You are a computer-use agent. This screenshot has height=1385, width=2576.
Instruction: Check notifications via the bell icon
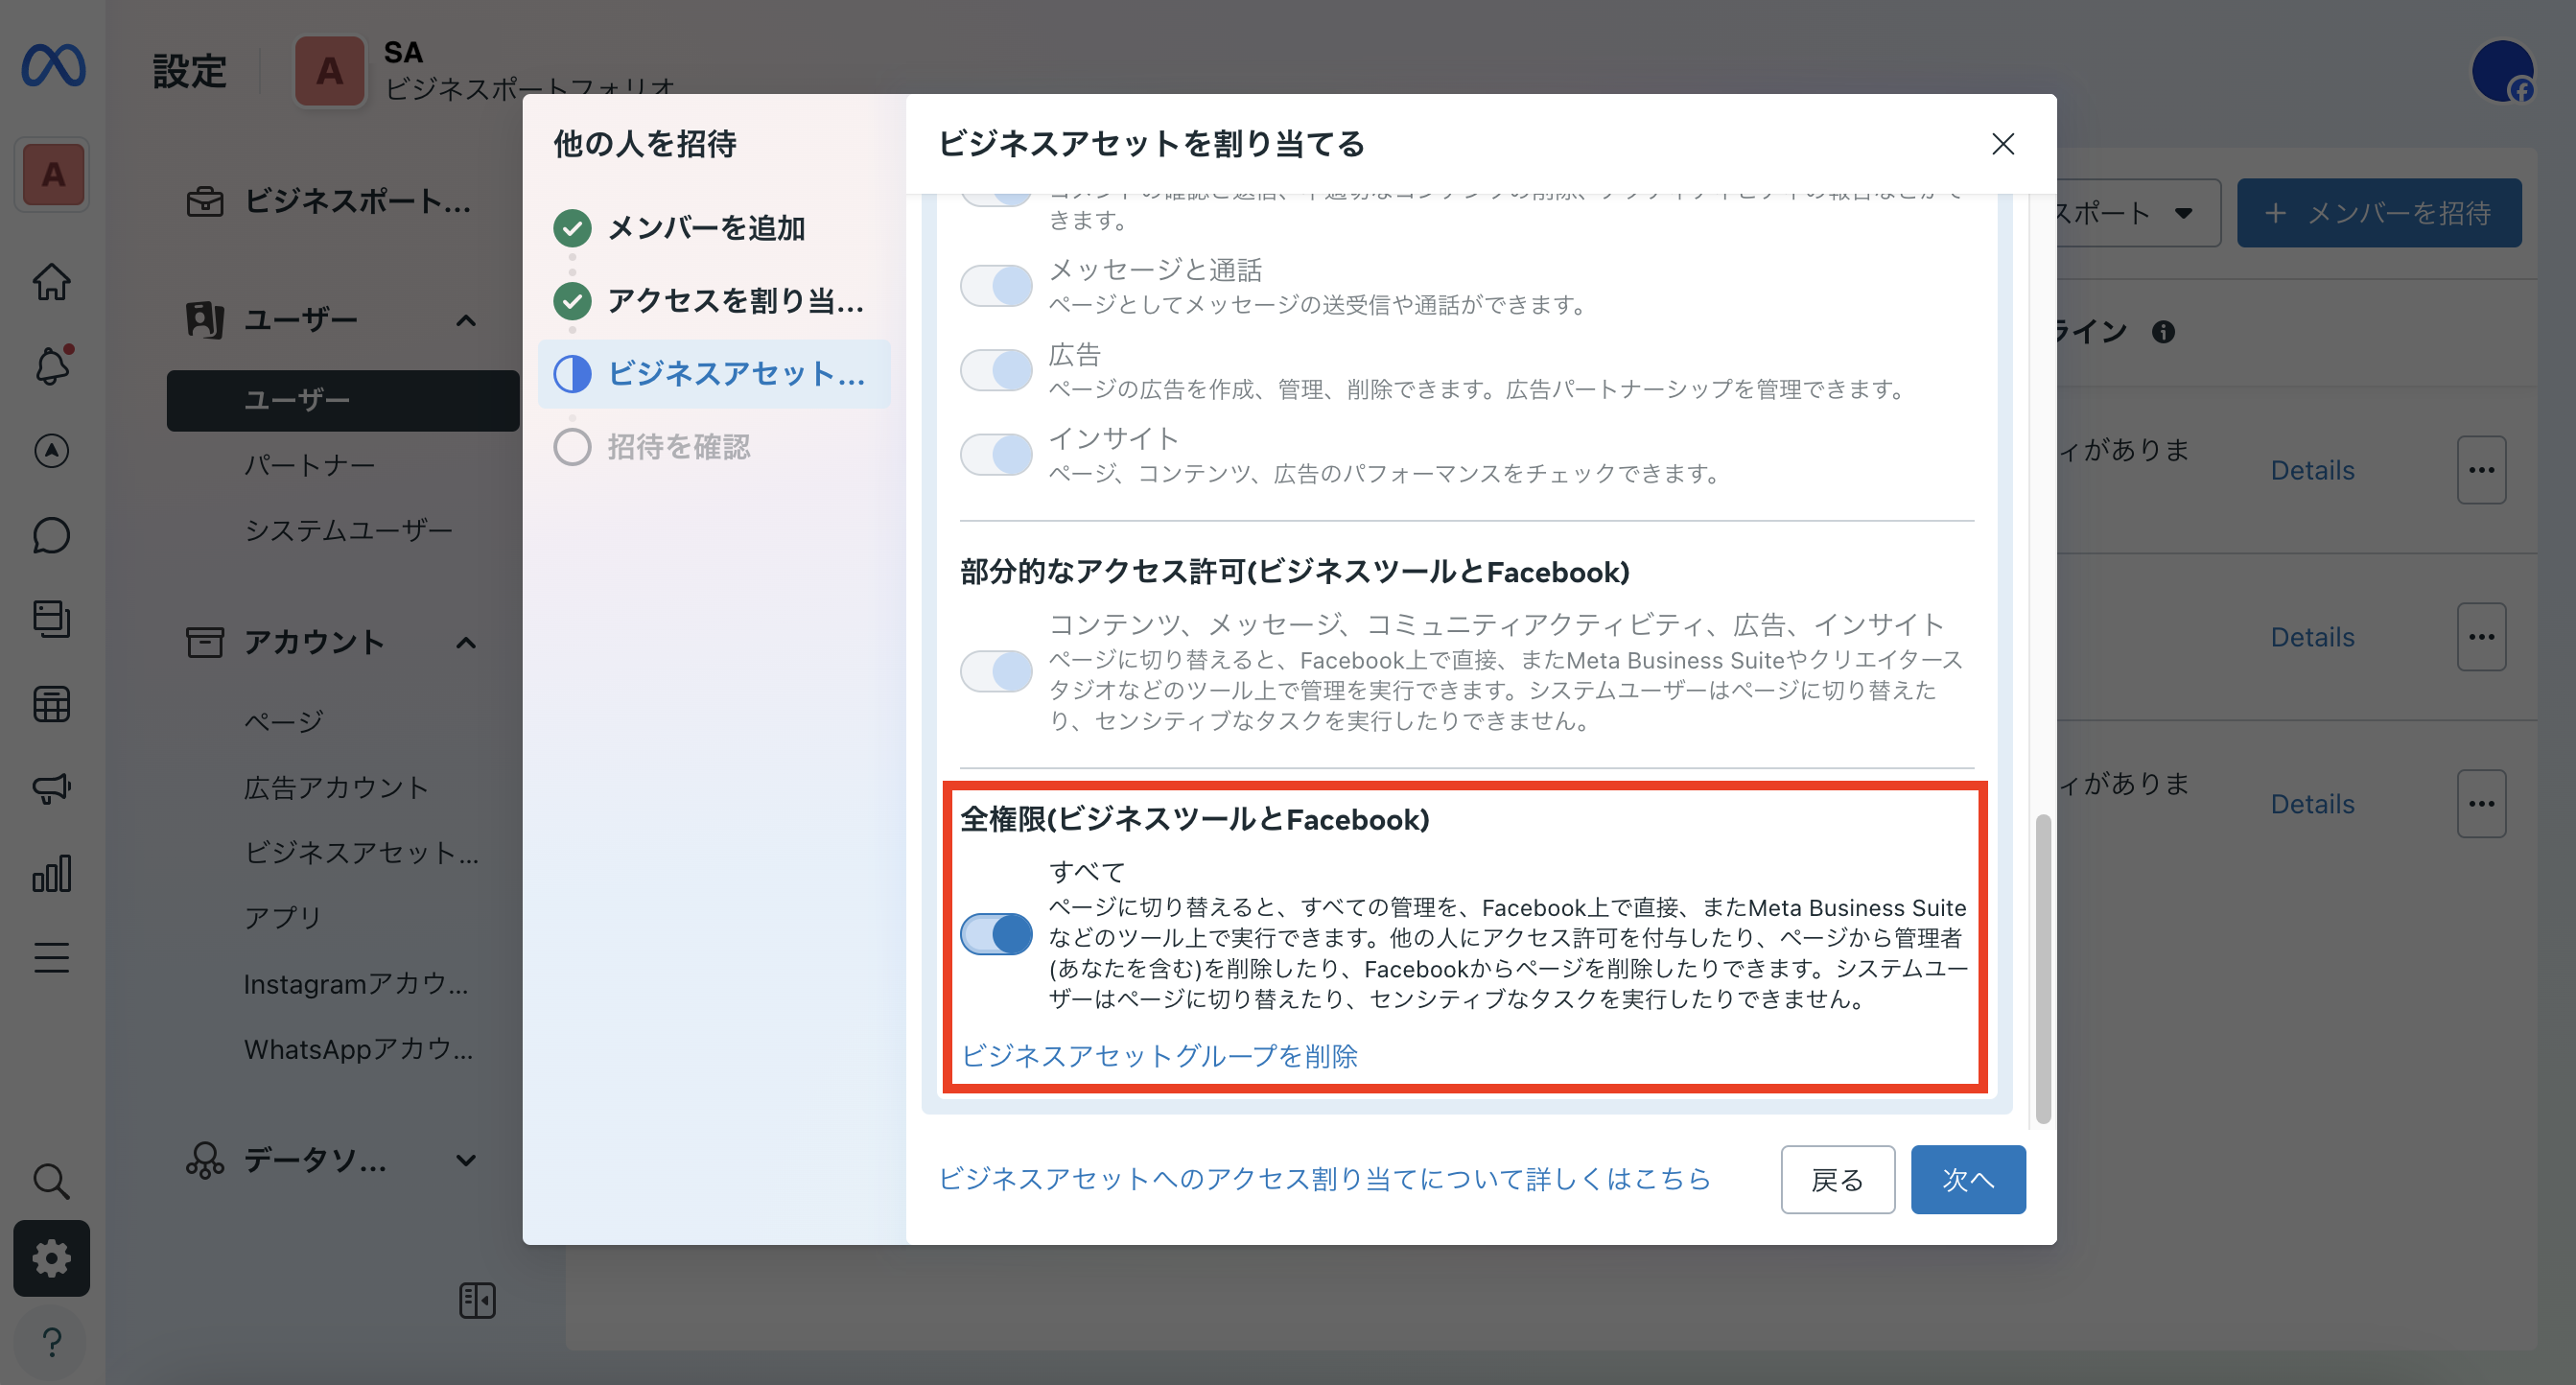pyautogui.click(x=51, y=366)
